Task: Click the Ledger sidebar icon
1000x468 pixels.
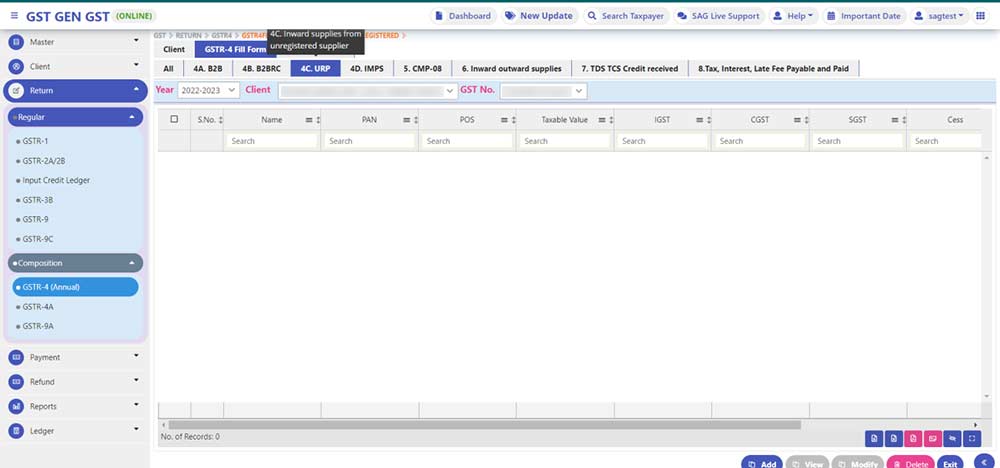Action: (17, 431)
